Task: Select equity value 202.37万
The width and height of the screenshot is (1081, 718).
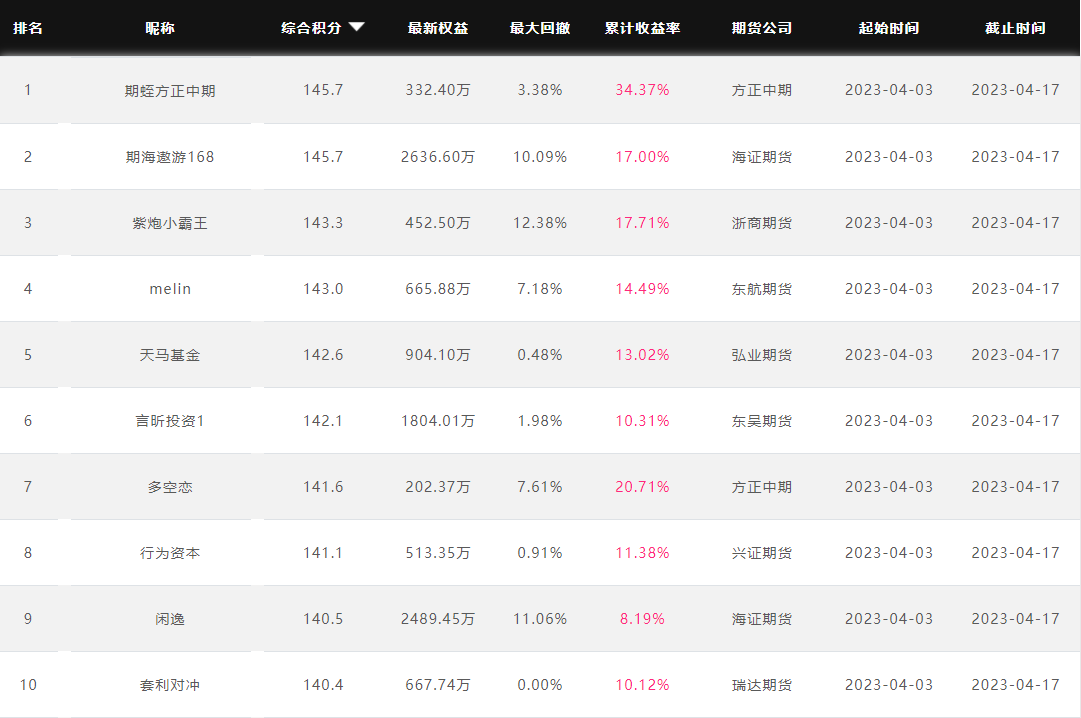Action: pos(438,487)
